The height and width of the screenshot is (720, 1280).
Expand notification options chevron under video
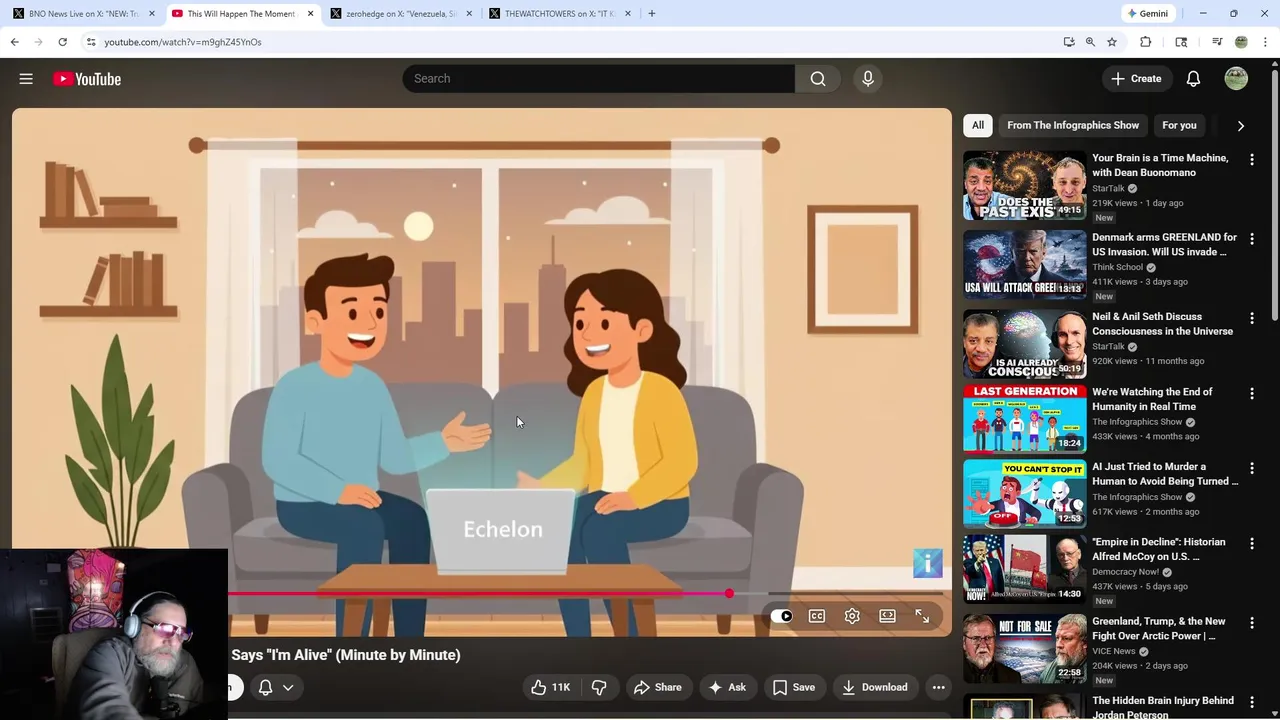click(288, 687)
